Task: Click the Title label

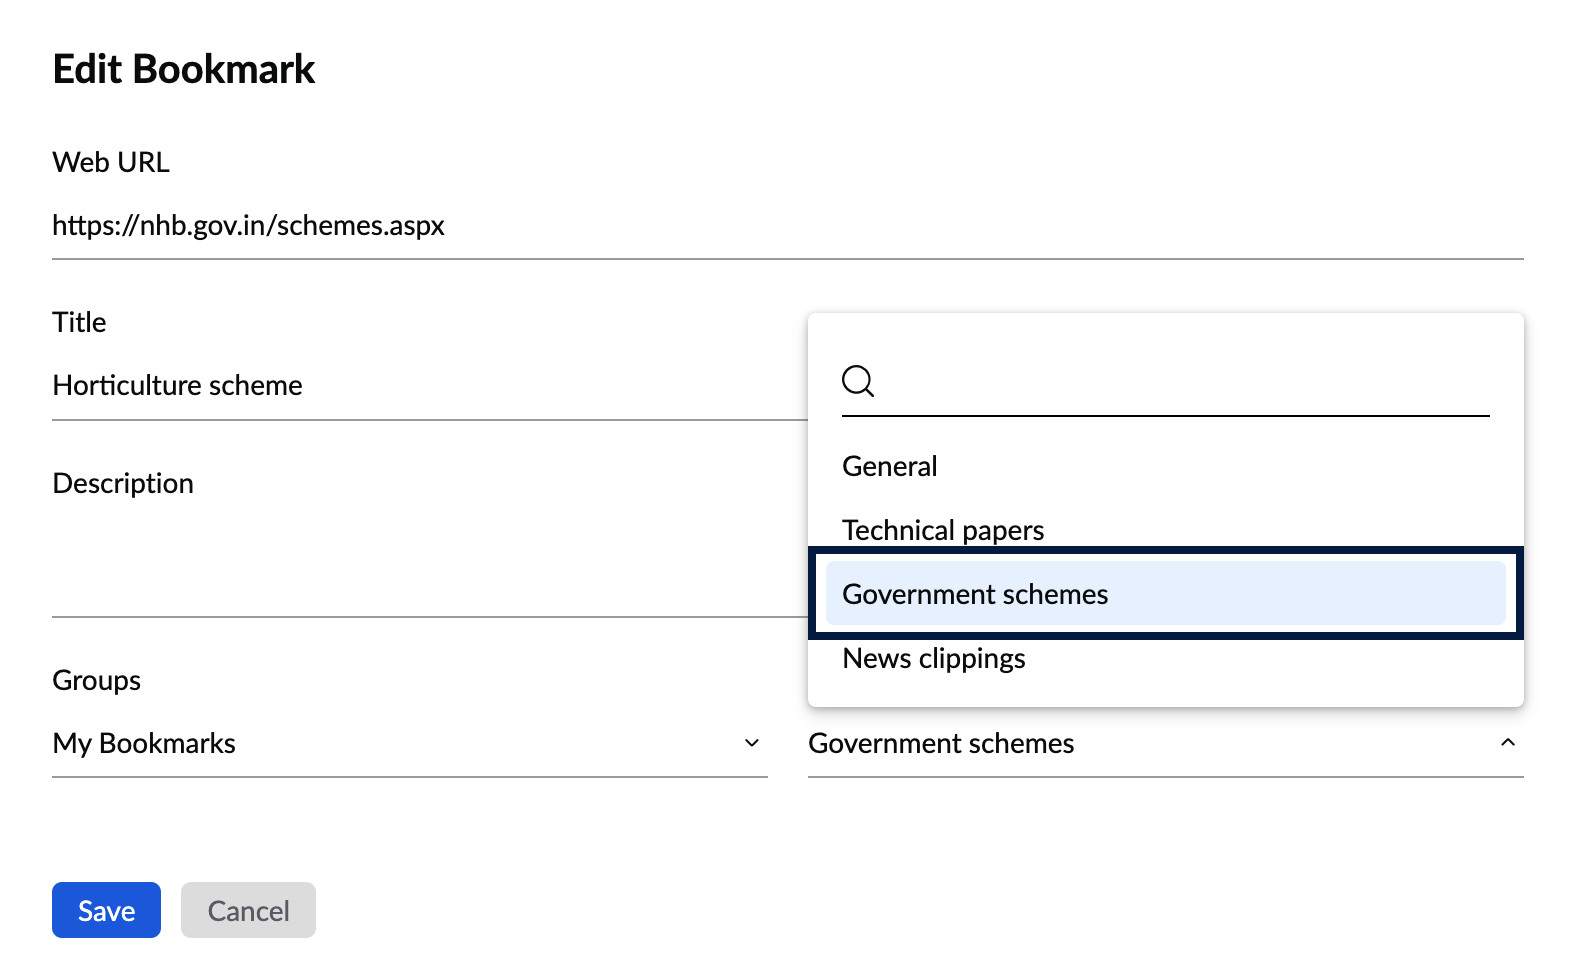Action: click(x=79, y=322)
